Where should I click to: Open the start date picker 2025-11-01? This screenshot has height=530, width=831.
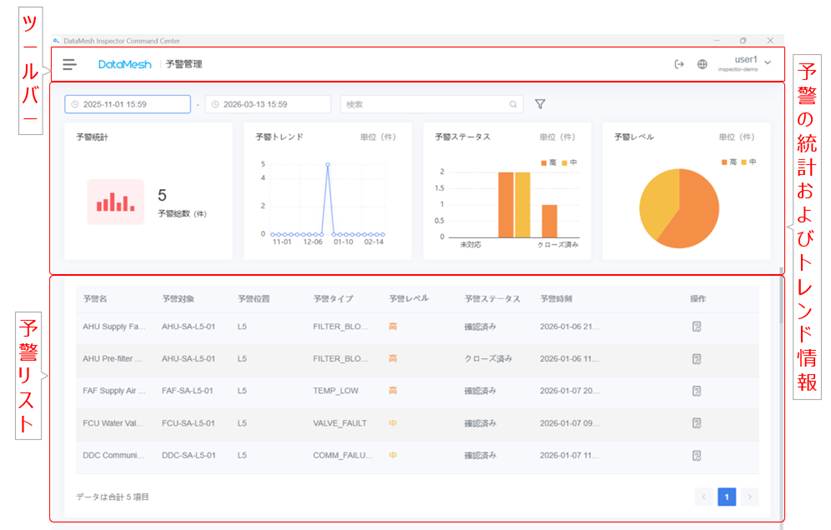coord(128,104)
